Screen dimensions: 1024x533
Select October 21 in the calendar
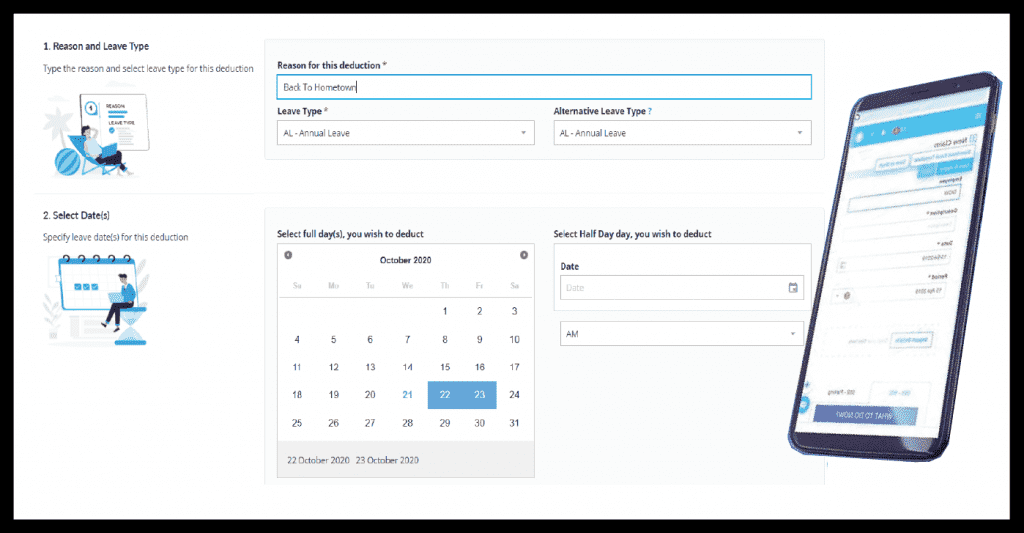(407, 395)
